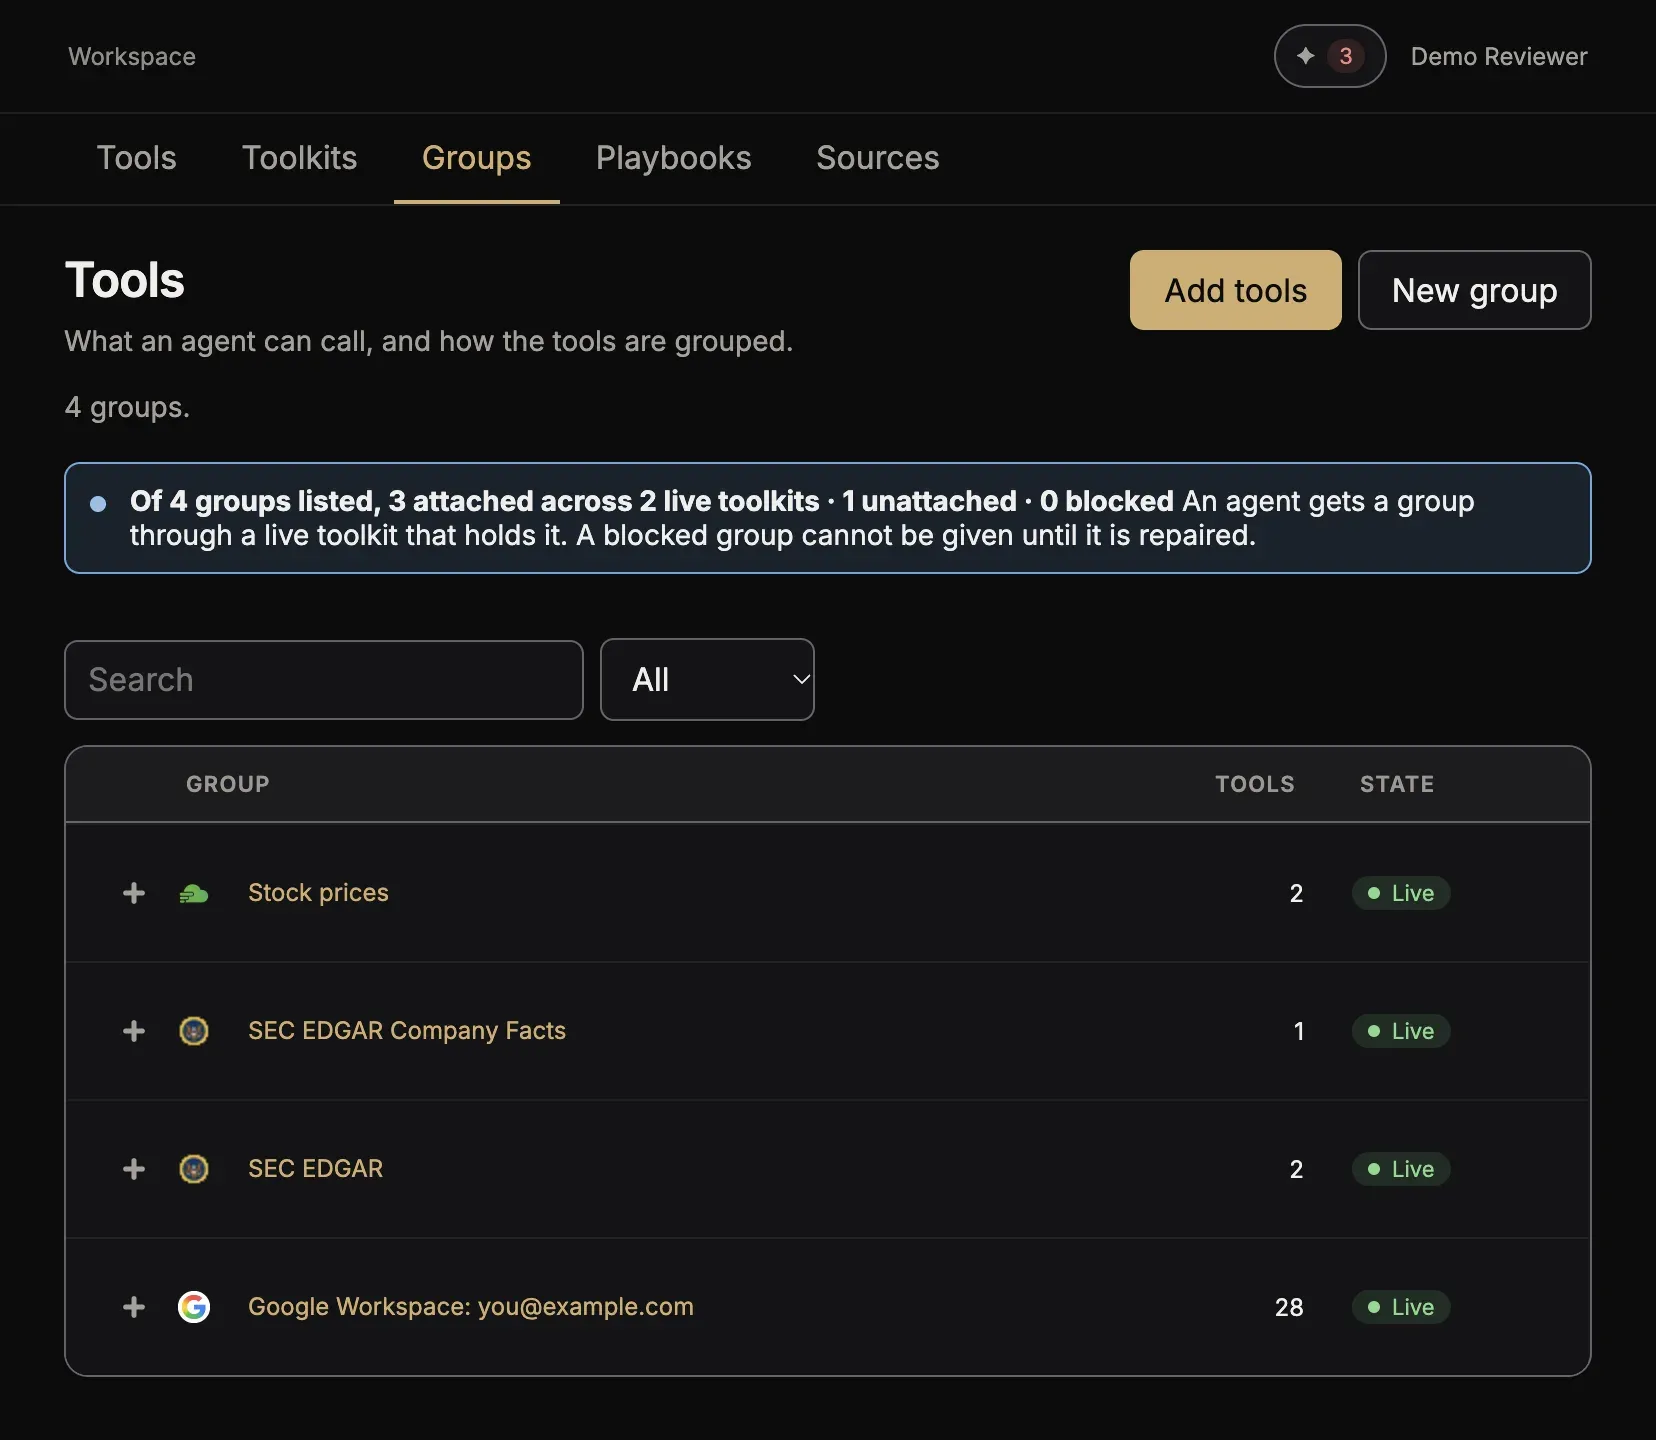
Task: Click the sparkle icon in notifications pill
Action: click(1305, 56)
